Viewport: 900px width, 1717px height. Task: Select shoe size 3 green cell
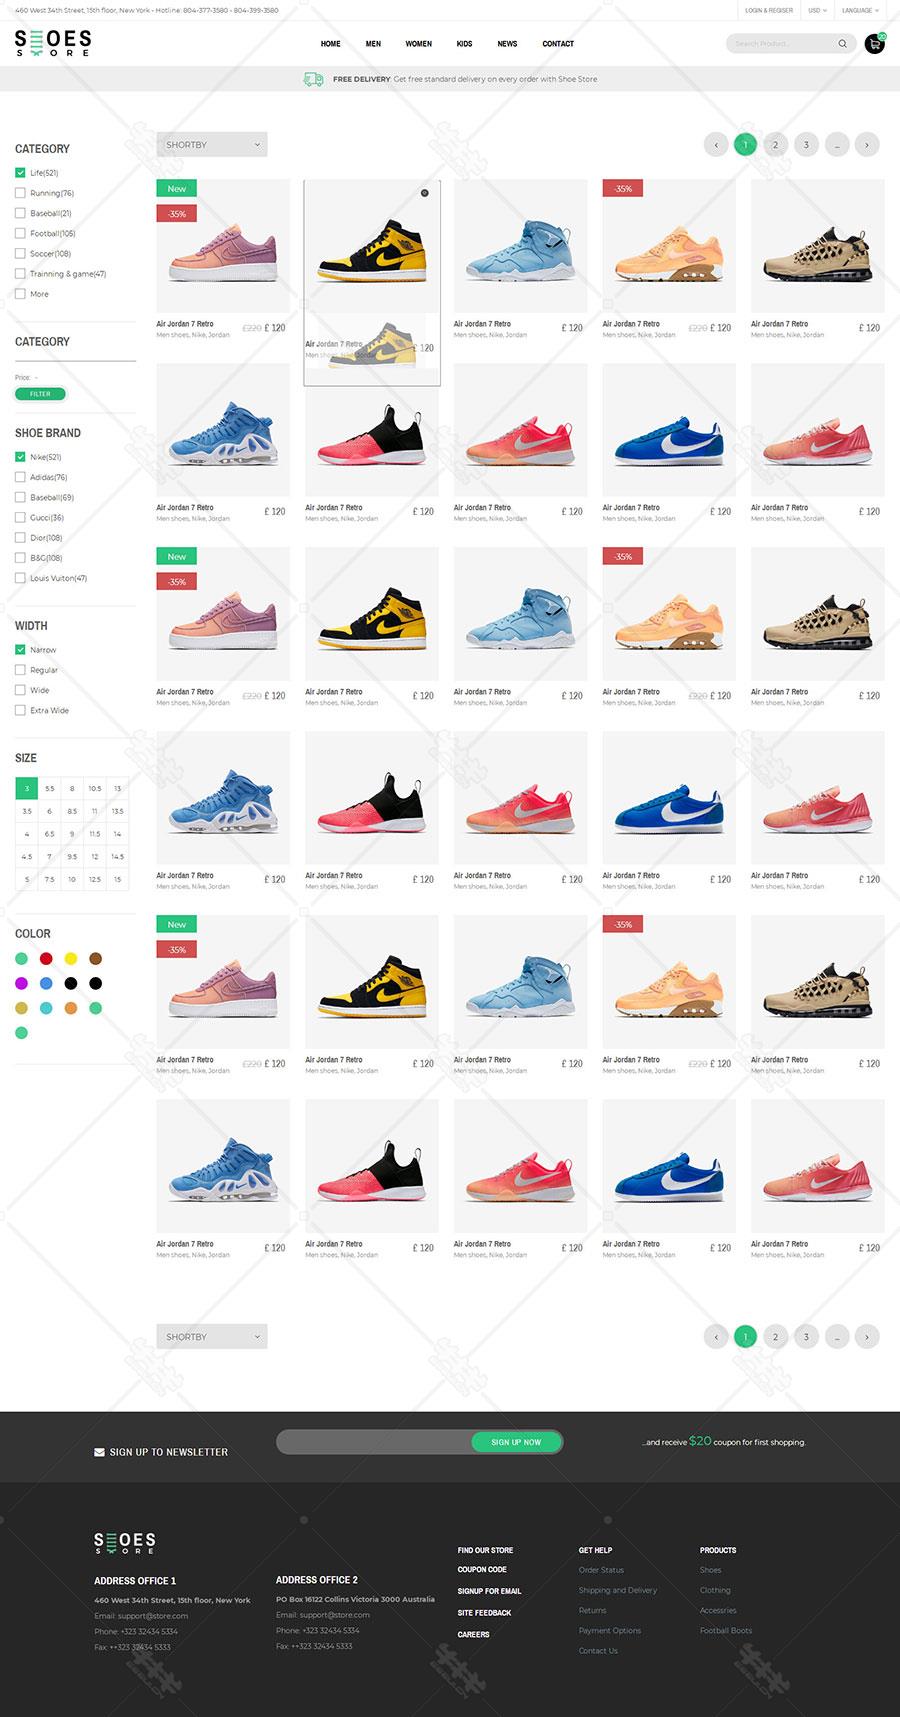27,788
